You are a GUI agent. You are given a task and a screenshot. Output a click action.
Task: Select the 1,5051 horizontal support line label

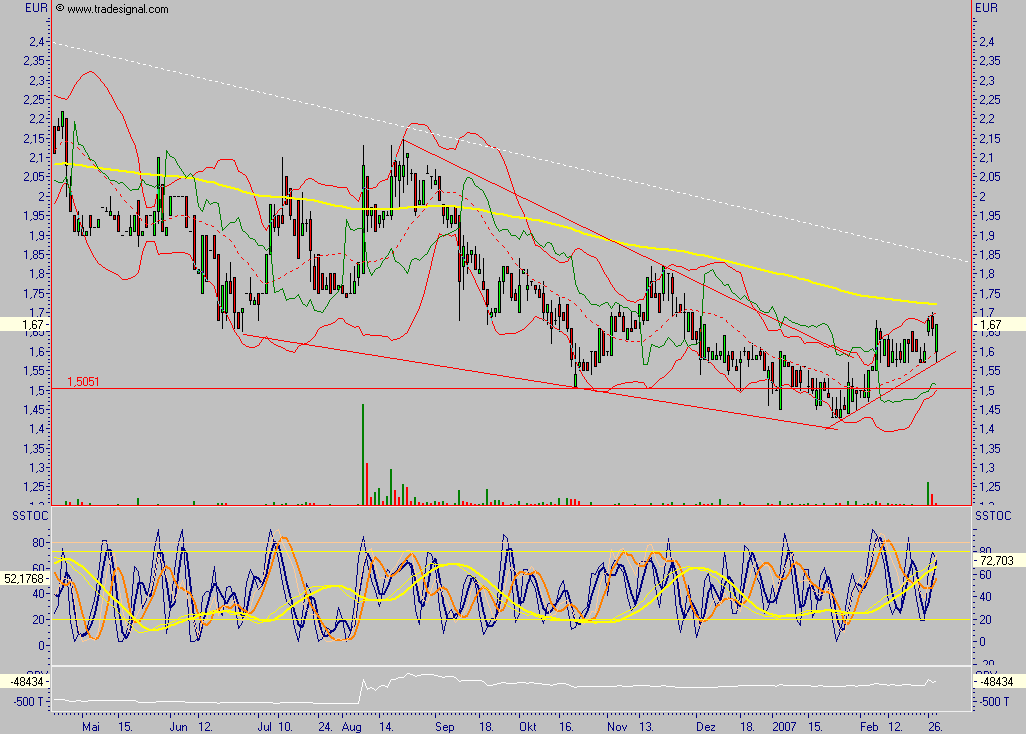click(x=85, y=381)
